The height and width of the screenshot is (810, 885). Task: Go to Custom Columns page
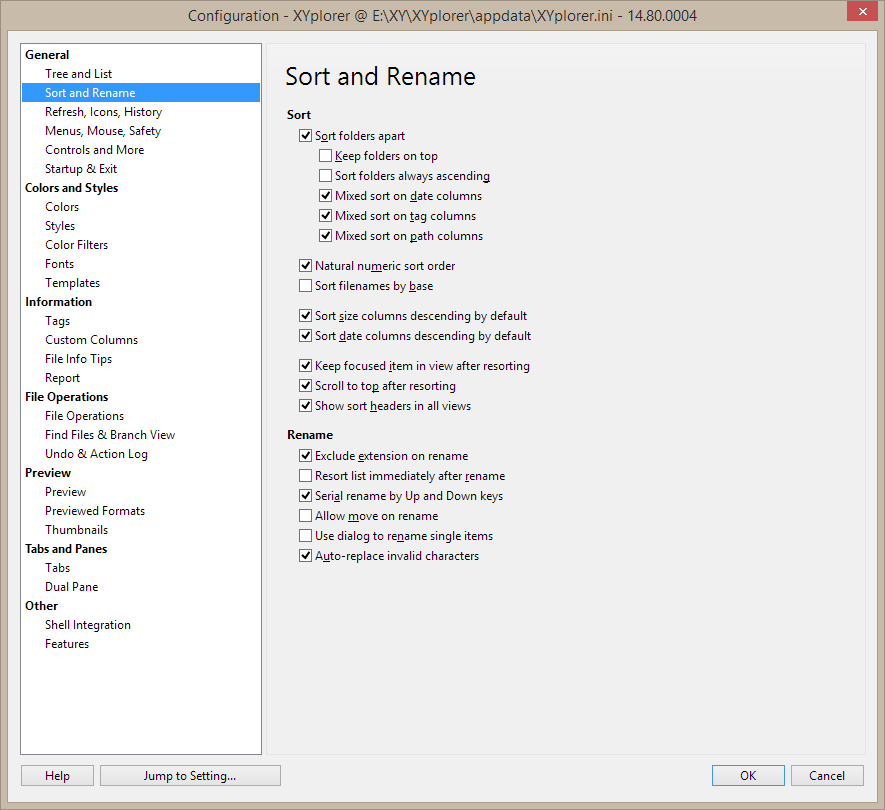coord(91,340)
